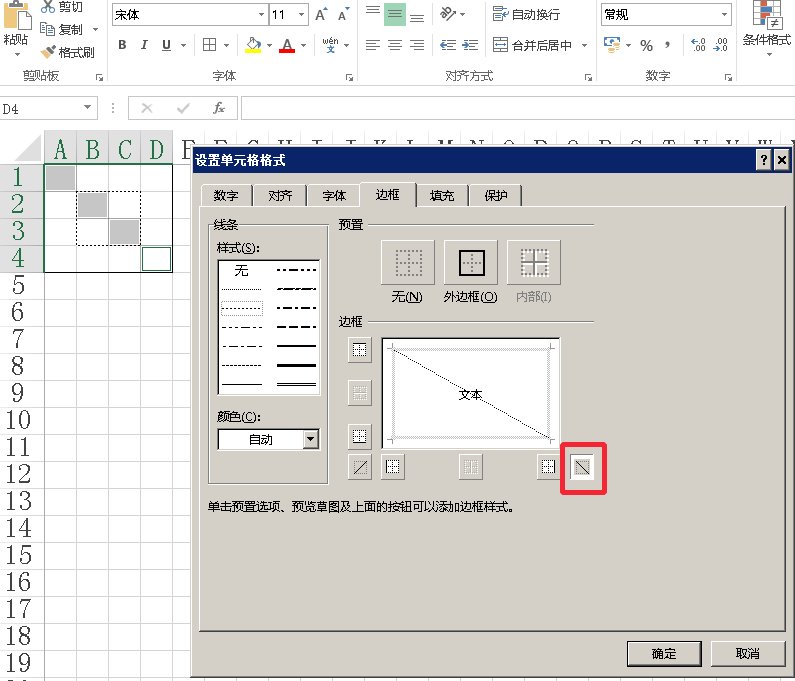This screenshot has height=681, width=795.
Task: Select the 无 border preset
Action: 407,263
